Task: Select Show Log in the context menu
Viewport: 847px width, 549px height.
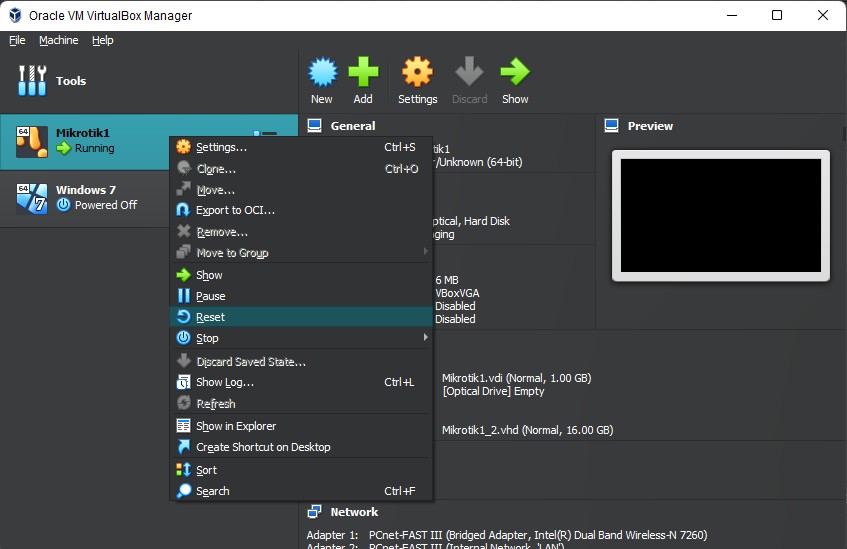Action: coord(224,382)
